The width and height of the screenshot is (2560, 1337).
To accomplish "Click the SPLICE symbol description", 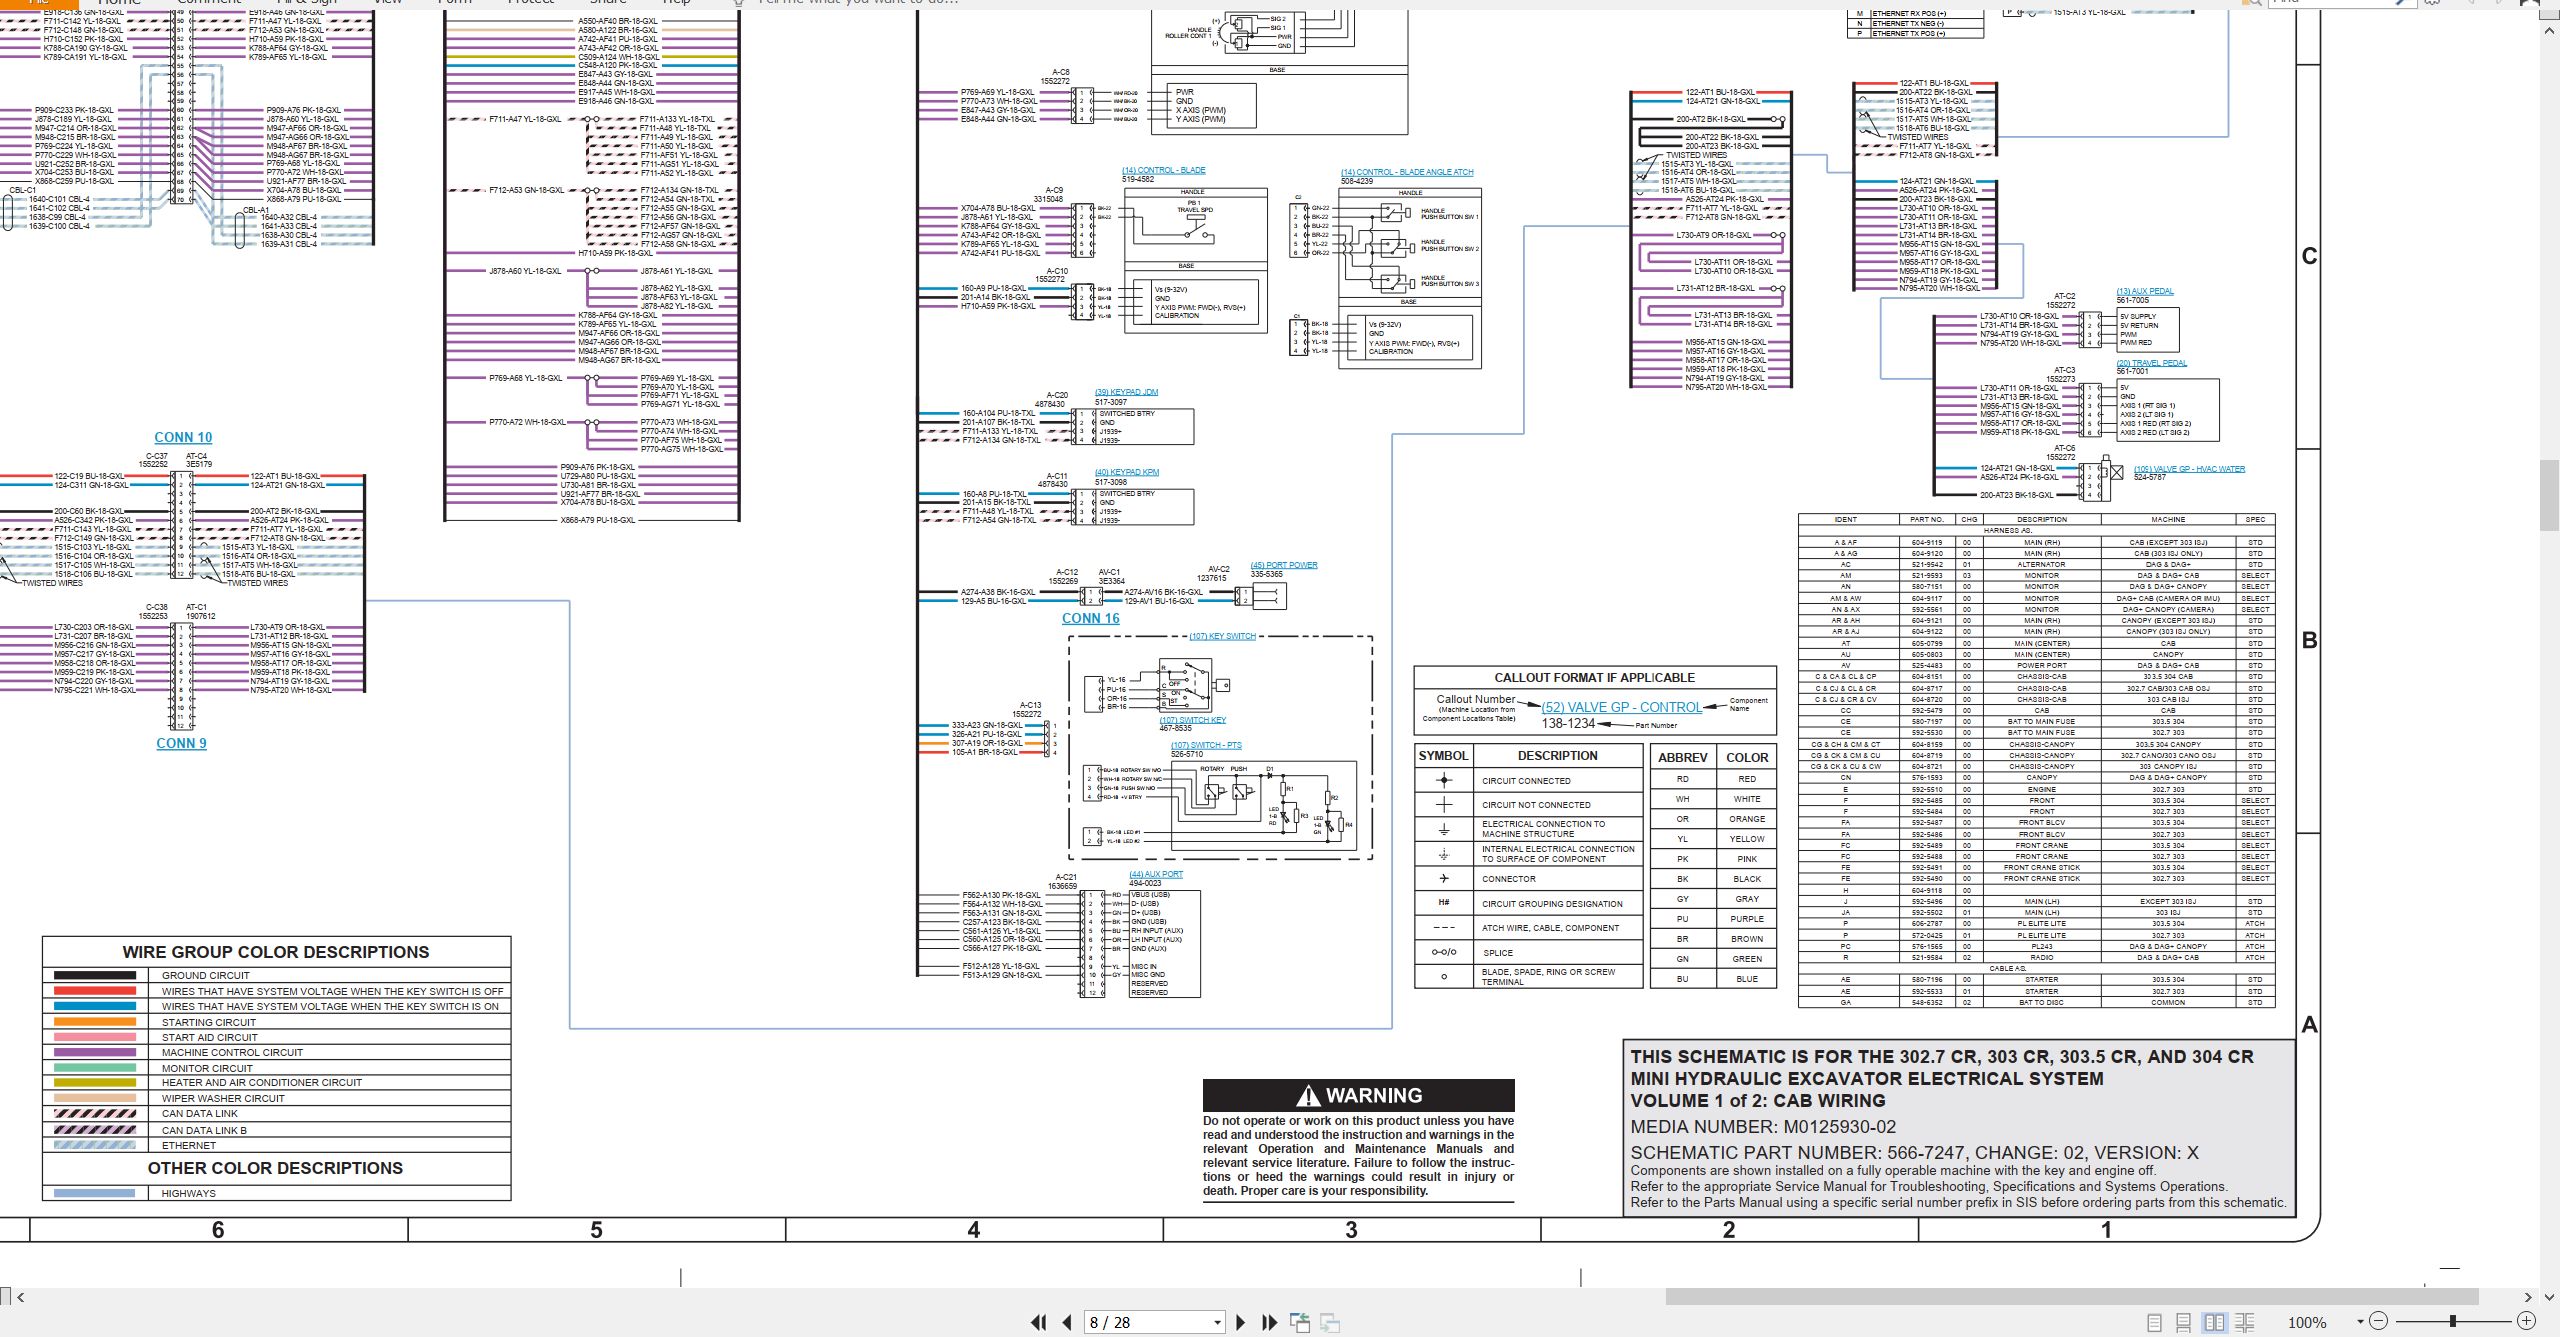I will (x=1498, y=953).
